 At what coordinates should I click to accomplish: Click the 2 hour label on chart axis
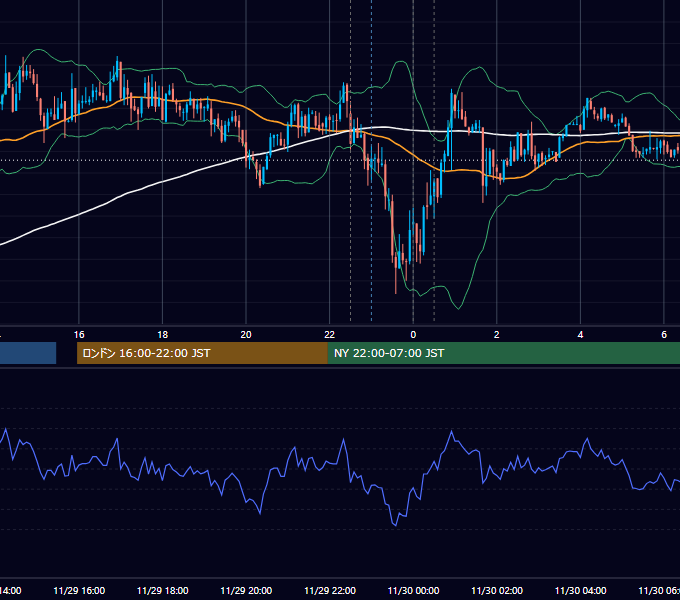[497, 335]
